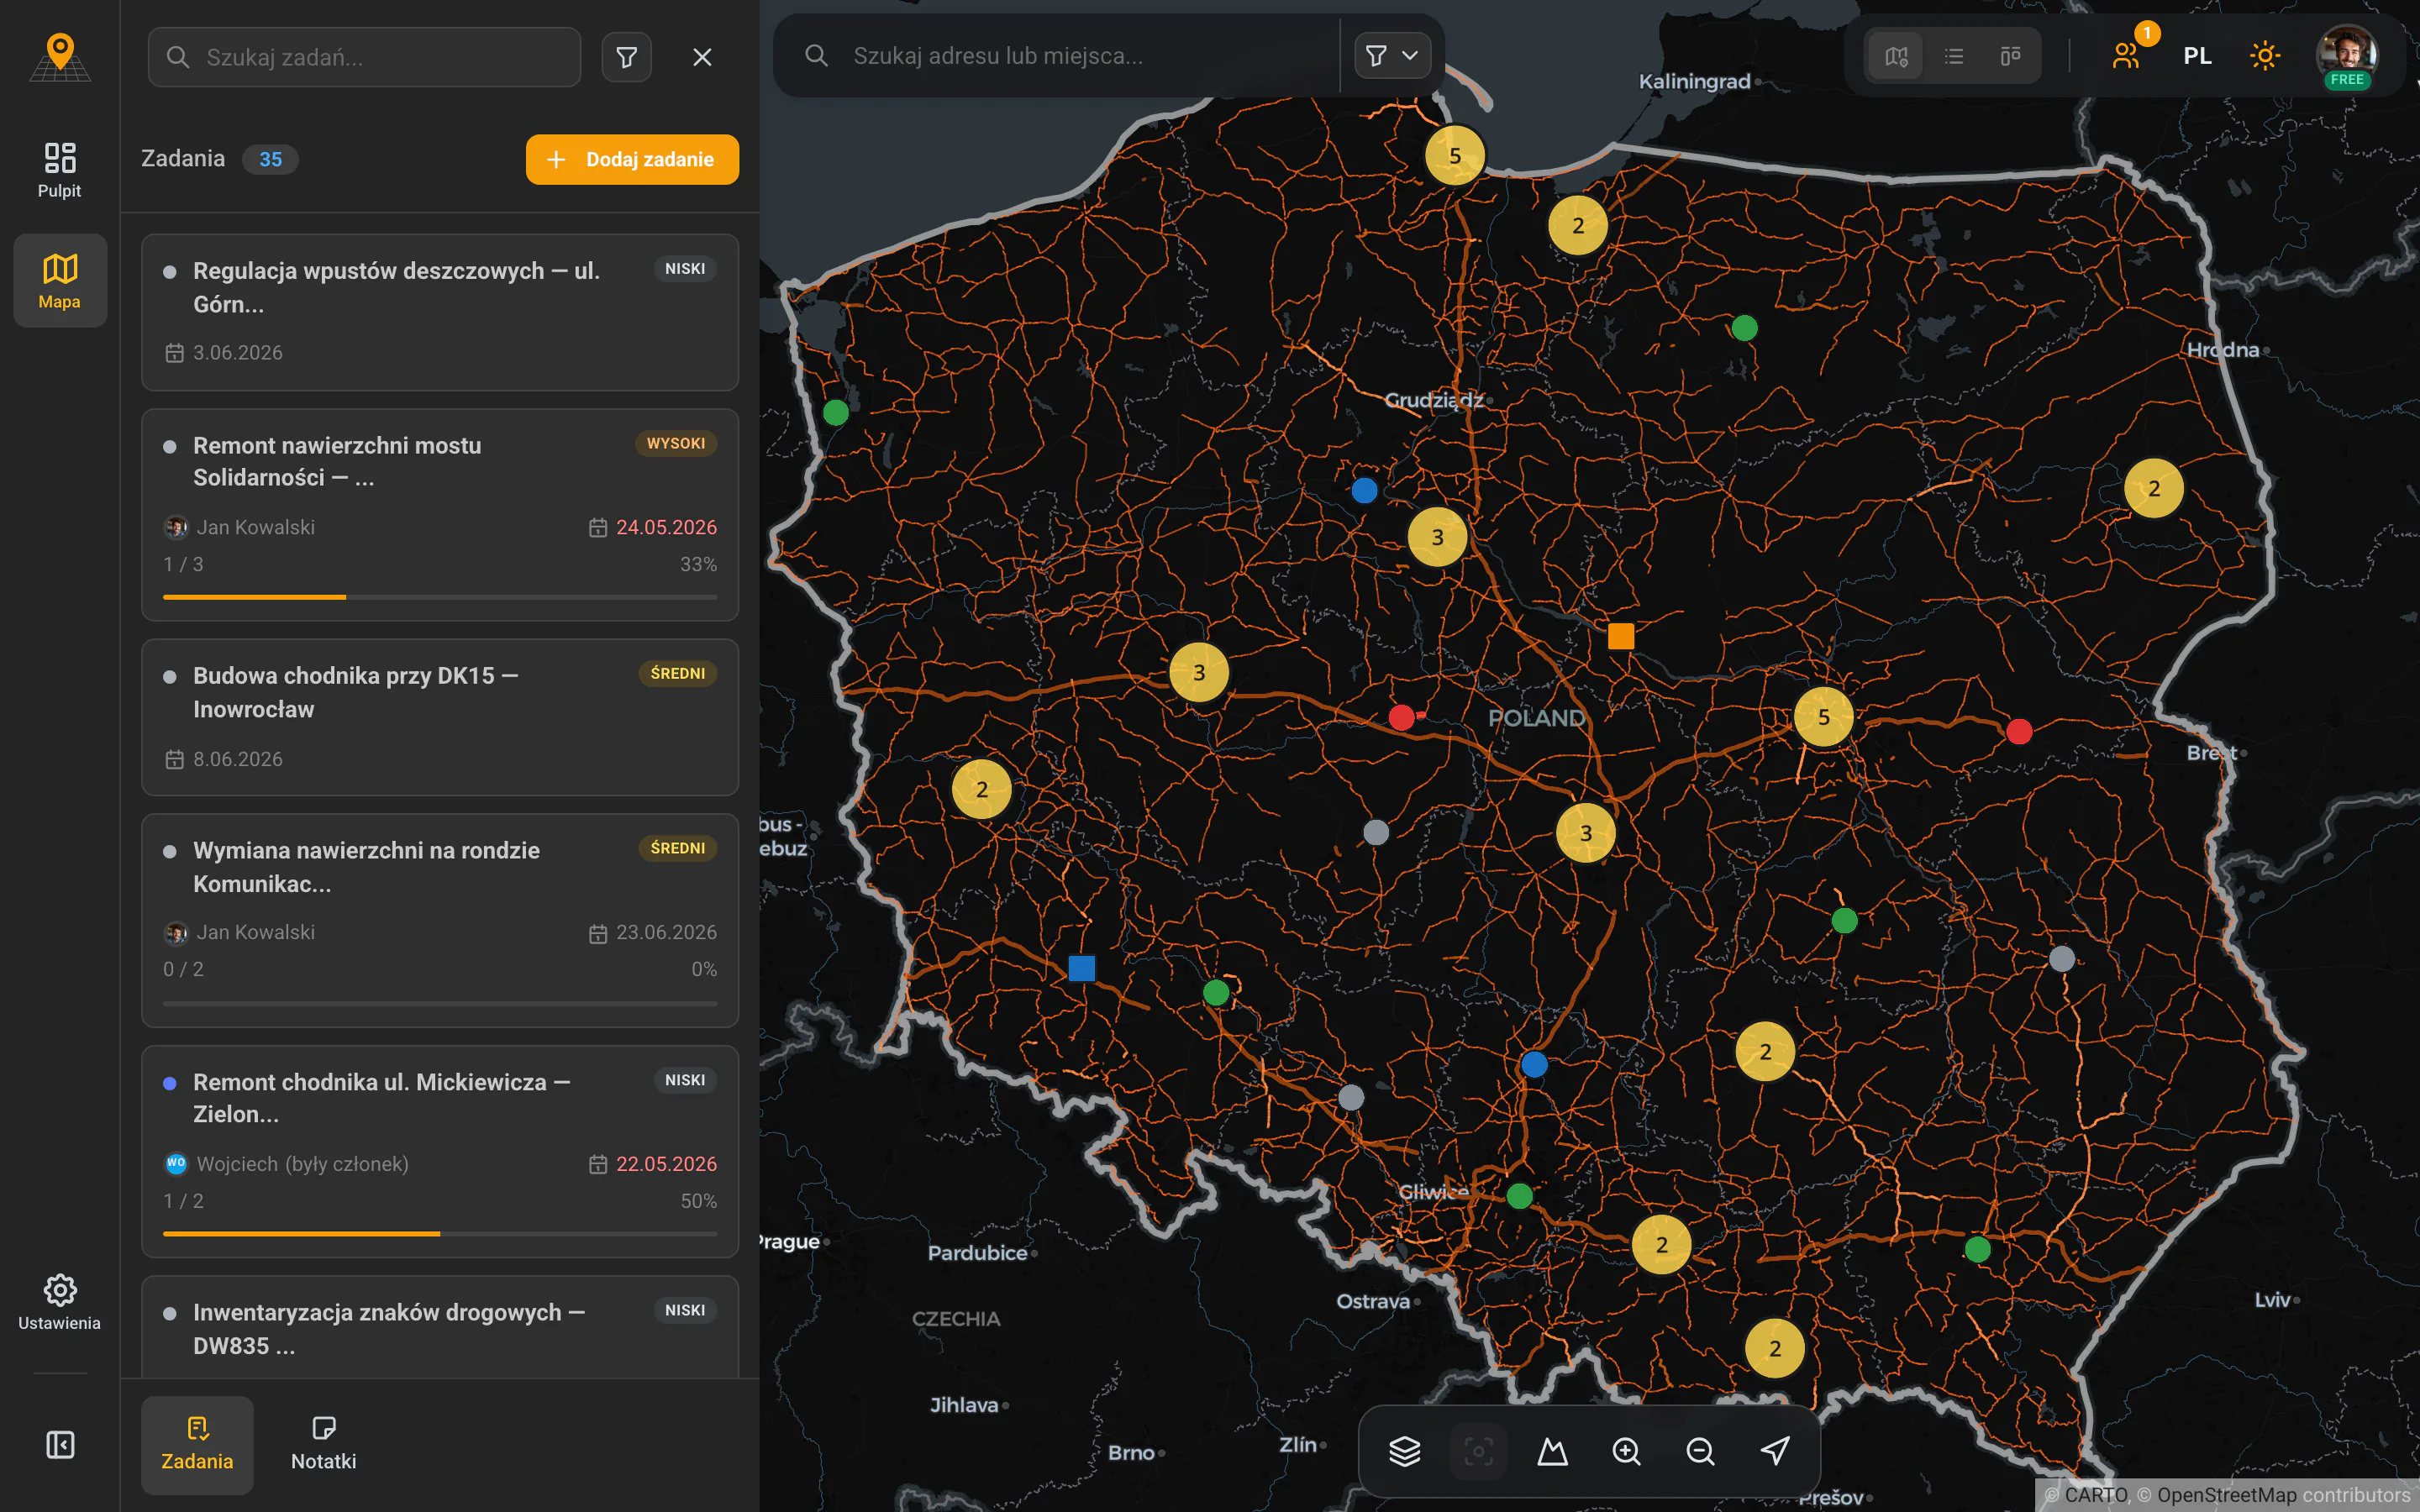Open the map layers icon

(1405, 1451)
